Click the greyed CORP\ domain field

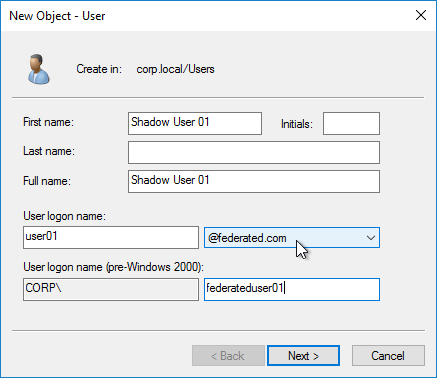[x=111, y=289]
